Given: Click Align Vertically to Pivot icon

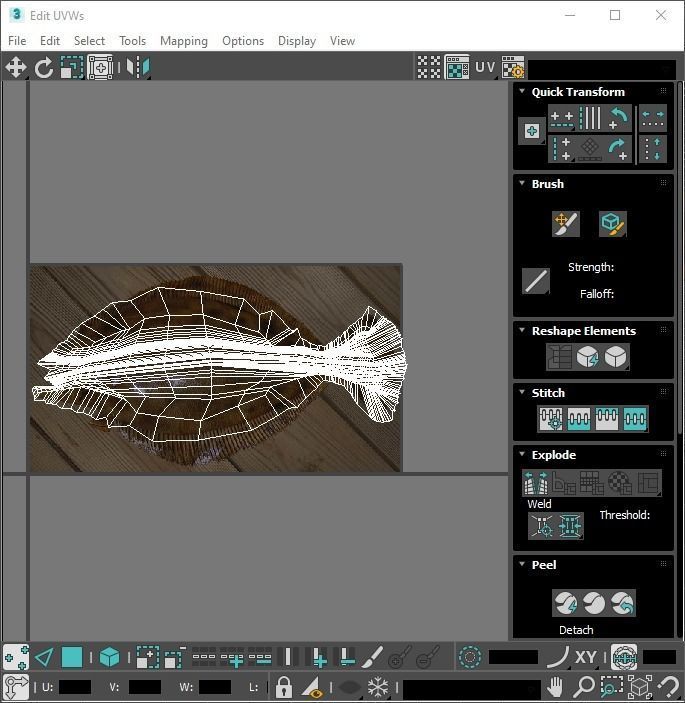Looking at the screenshot, I should pyautogui.click(x=562, y=149).
